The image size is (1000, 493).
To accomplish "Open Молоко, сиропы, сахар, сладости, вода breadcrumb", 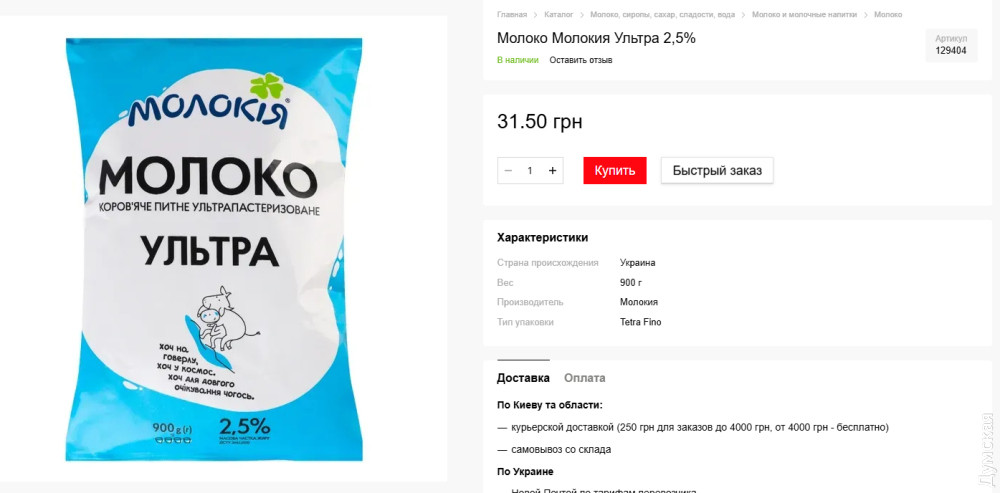I will tap(663, 15).
